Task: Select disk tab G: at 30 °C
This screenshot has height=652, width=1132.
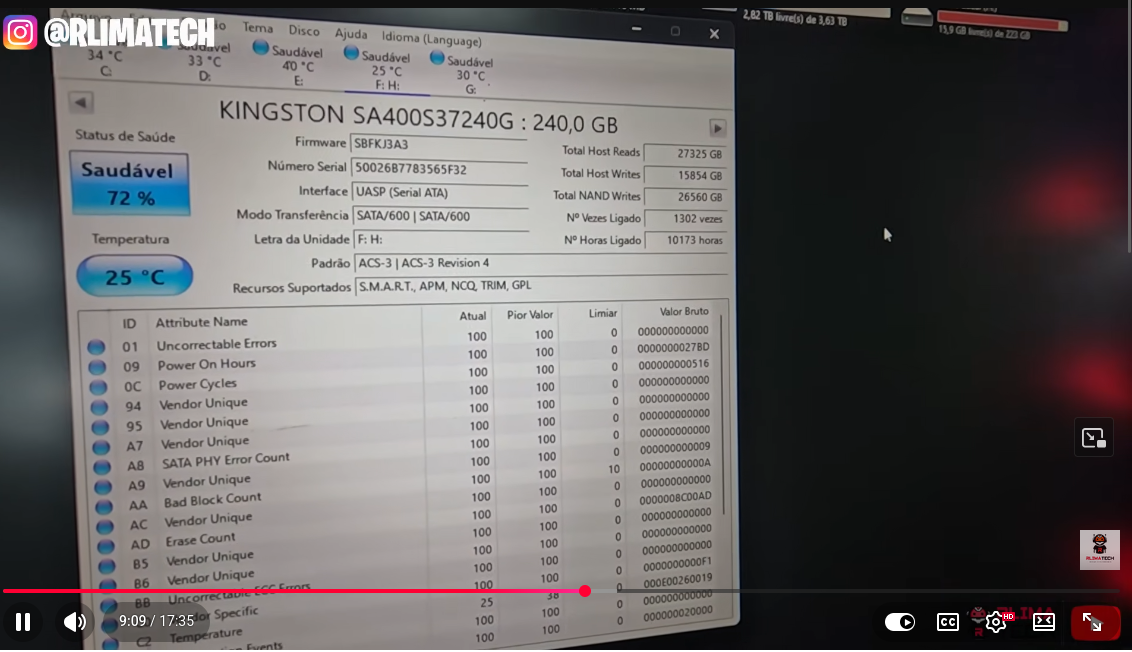Action: pos(462,74)
